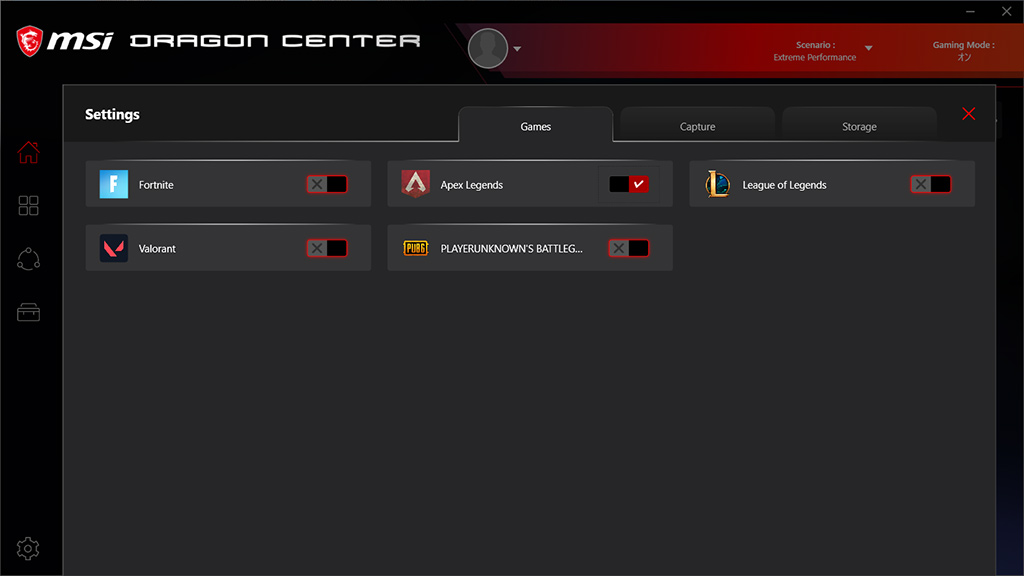The width and height of the screenshot is (1024, 576).
Task: Click the Dragon Center title text
Action: (x=275, y=41)
